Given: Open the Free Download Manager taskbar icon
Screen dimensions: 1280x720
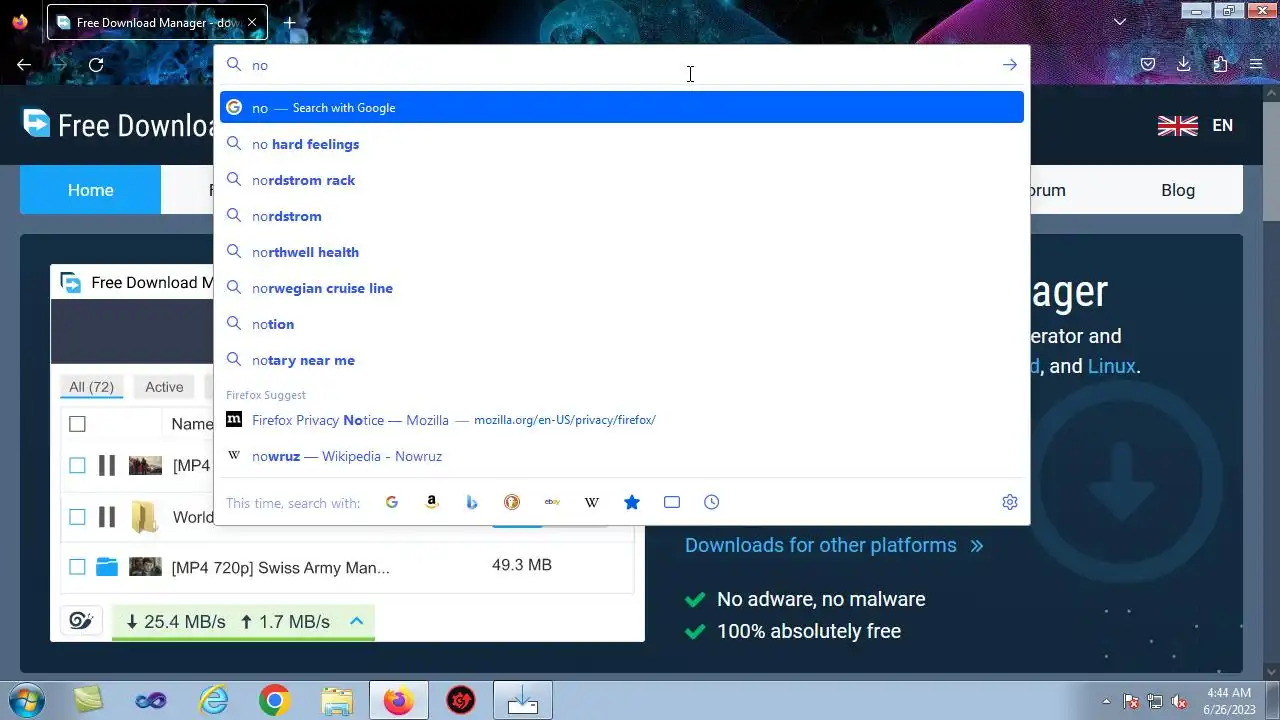Looking at the screenshot, I should [523, 701].
